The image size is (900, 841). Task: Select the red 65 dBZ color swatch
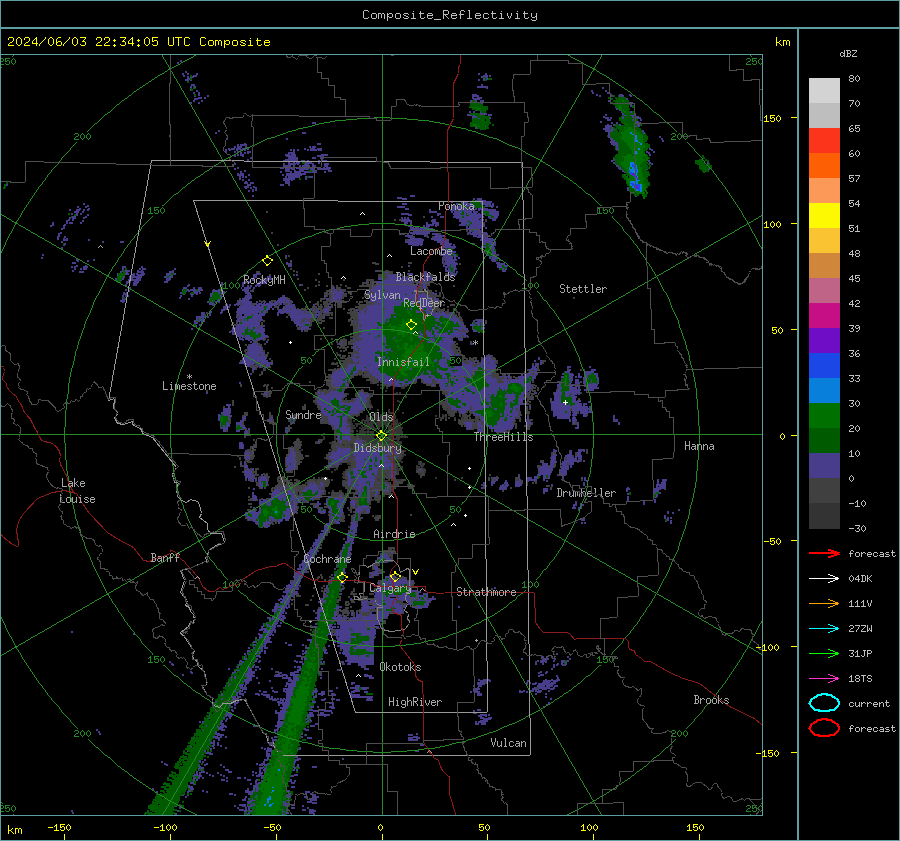tap(824, 140)
